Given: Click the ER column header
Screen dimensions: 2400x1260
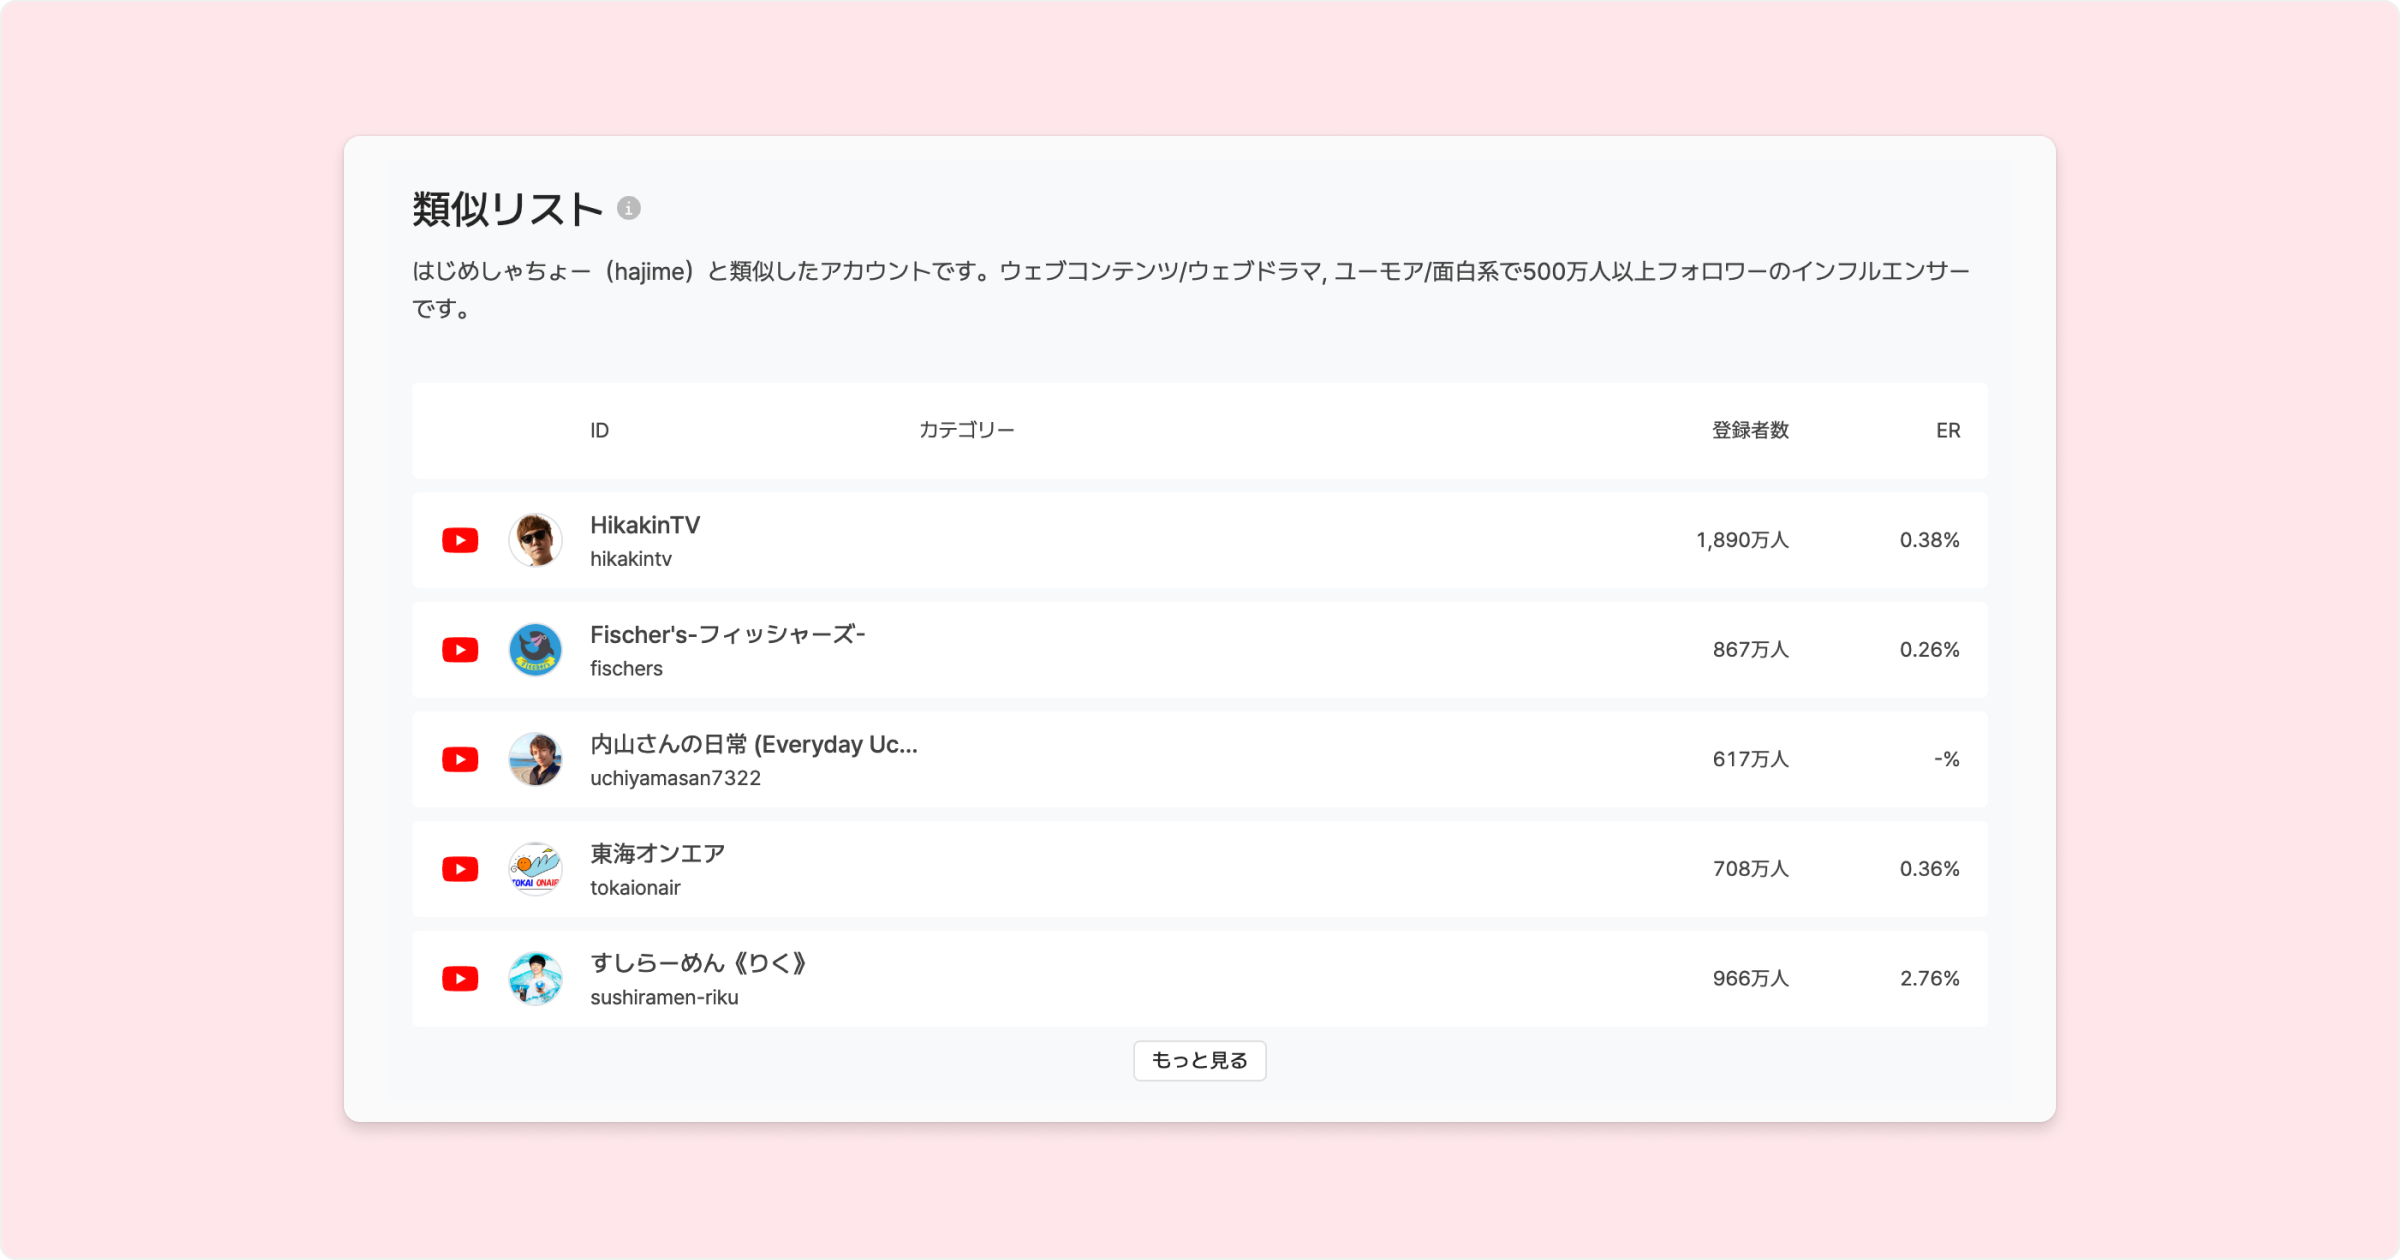Looking at the screenshot, I should point(1947,430).
